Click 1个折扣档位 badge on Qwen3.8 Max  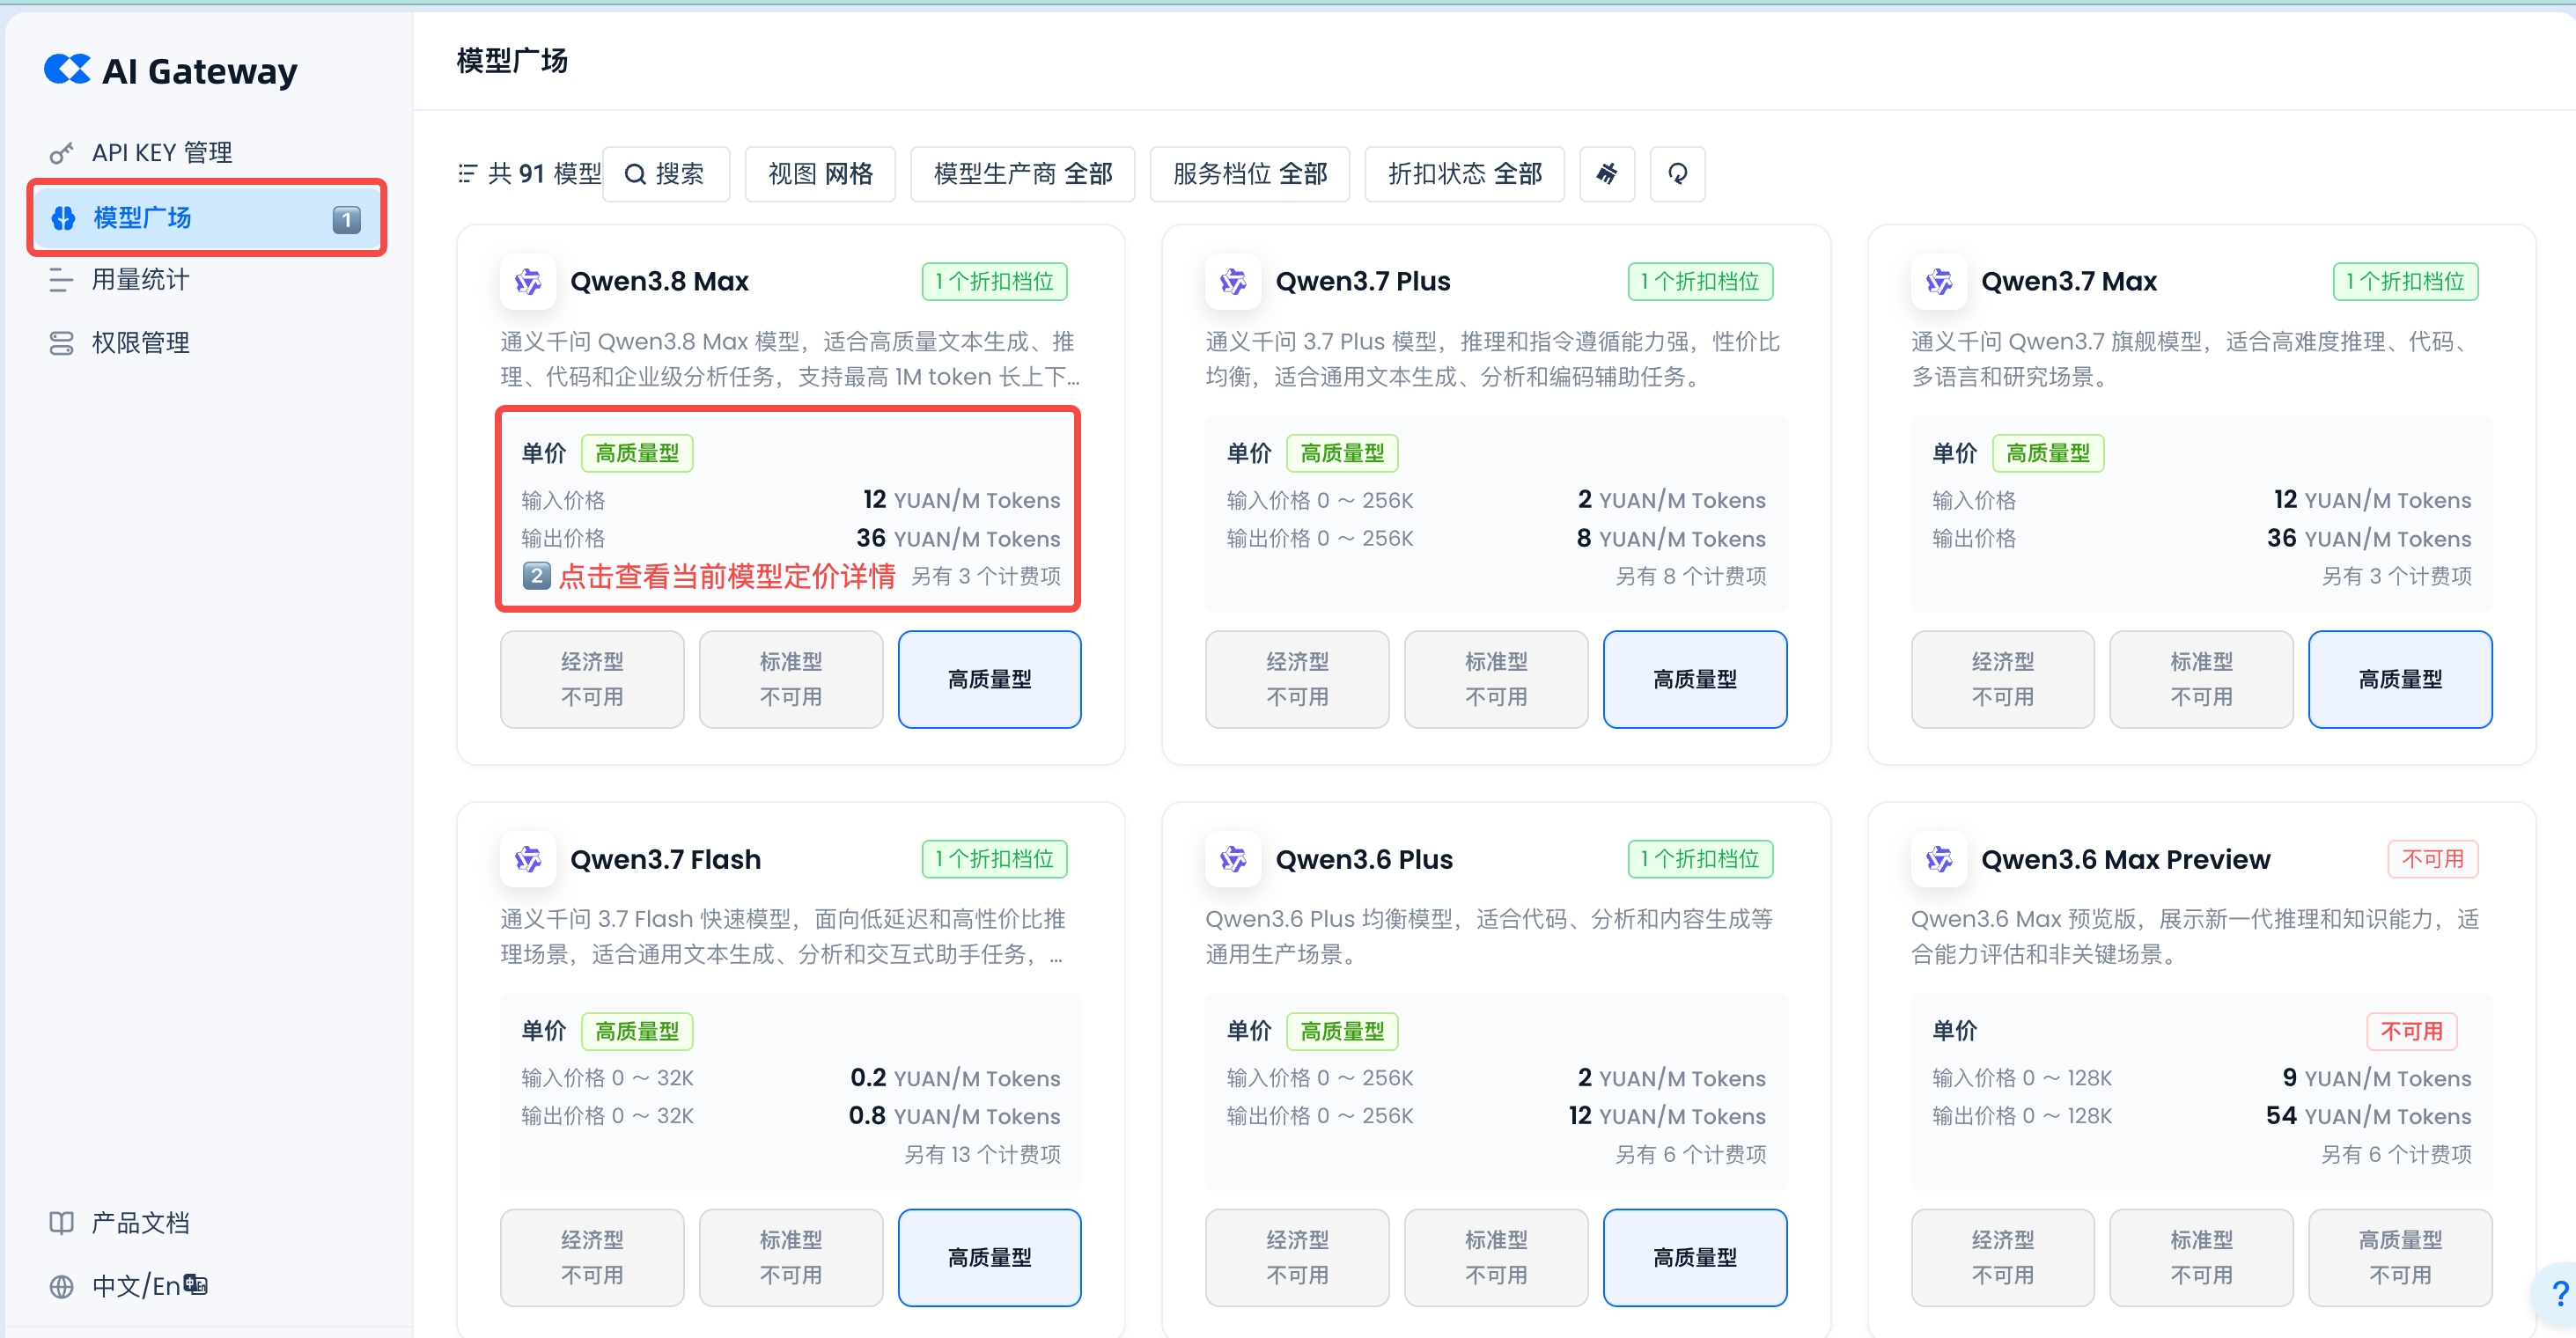coord(994,282)
